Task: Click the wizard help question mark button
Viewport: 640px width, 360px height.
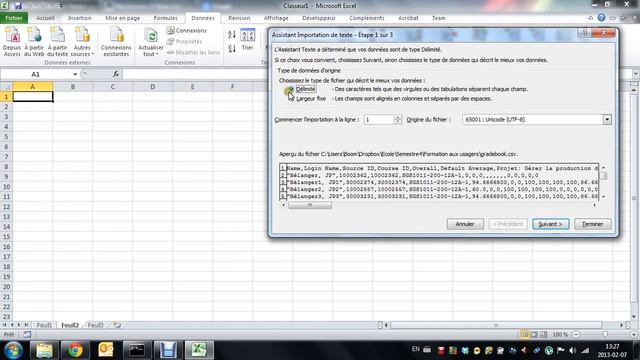Action: (x=584, y=33)
